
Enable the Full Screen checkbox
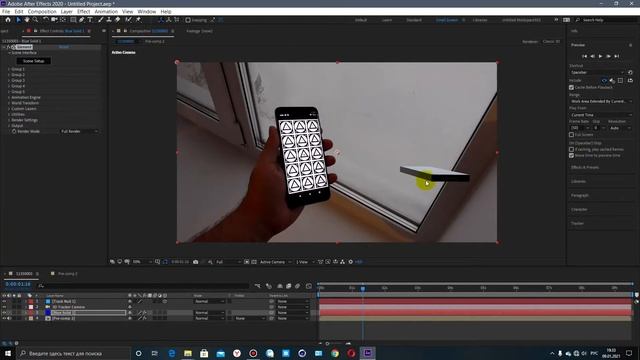(571, 134)
